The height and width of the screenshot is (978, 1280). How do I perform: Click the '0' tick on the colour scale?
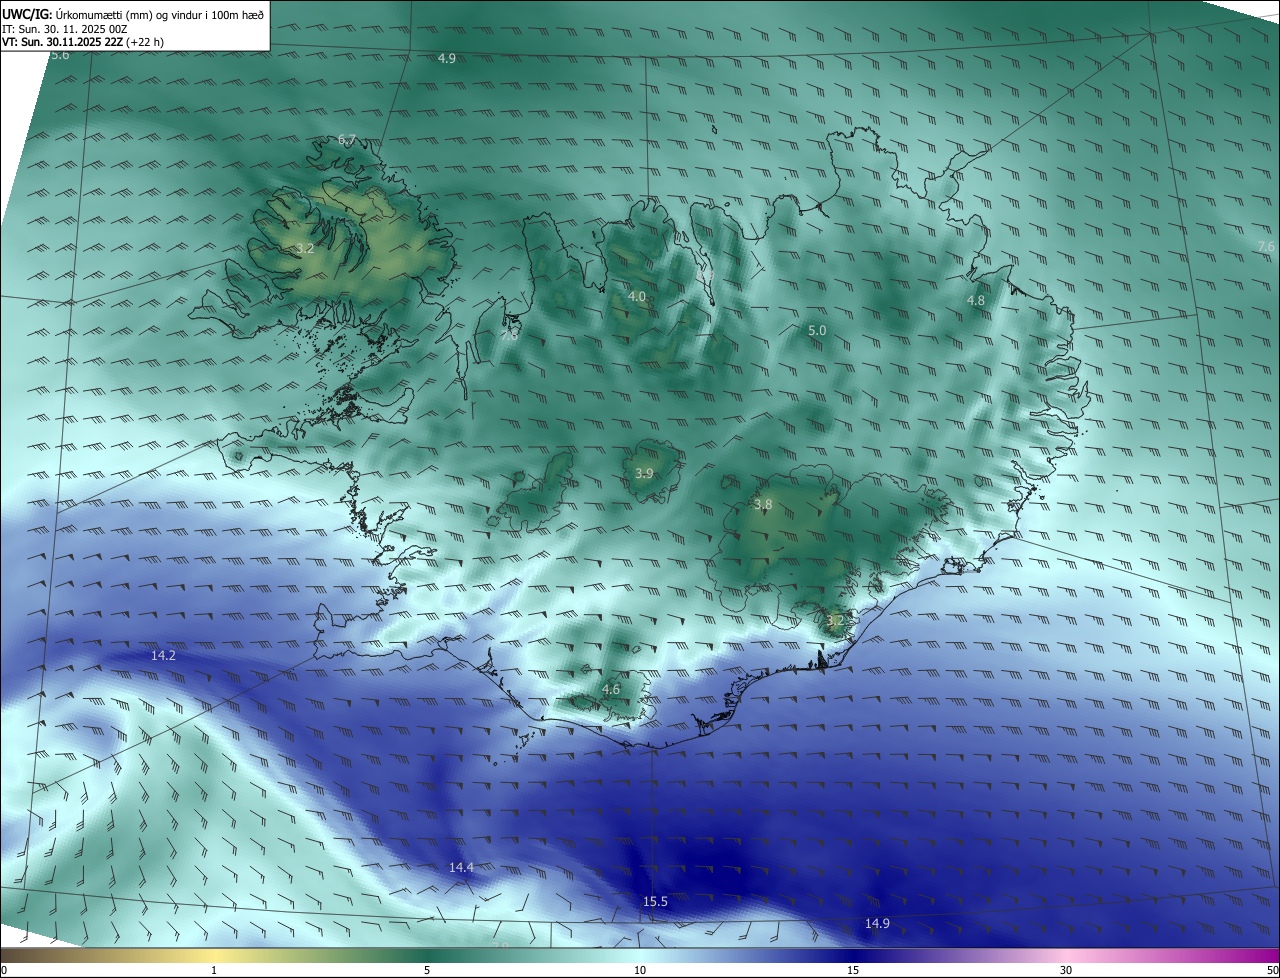click(x=4, y=970)
